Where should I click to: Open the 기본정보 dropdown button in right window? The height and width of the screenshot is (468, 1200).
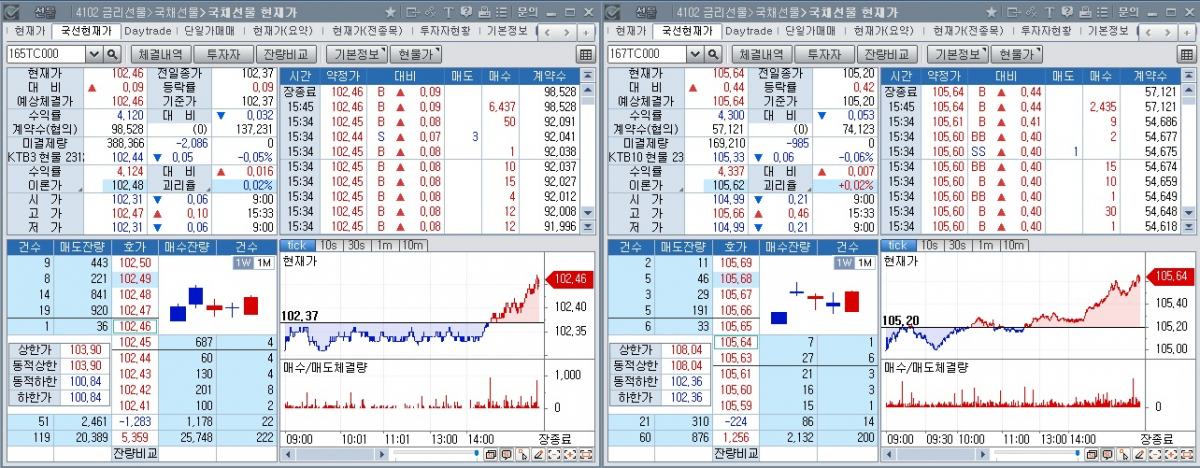pos(956,54)
